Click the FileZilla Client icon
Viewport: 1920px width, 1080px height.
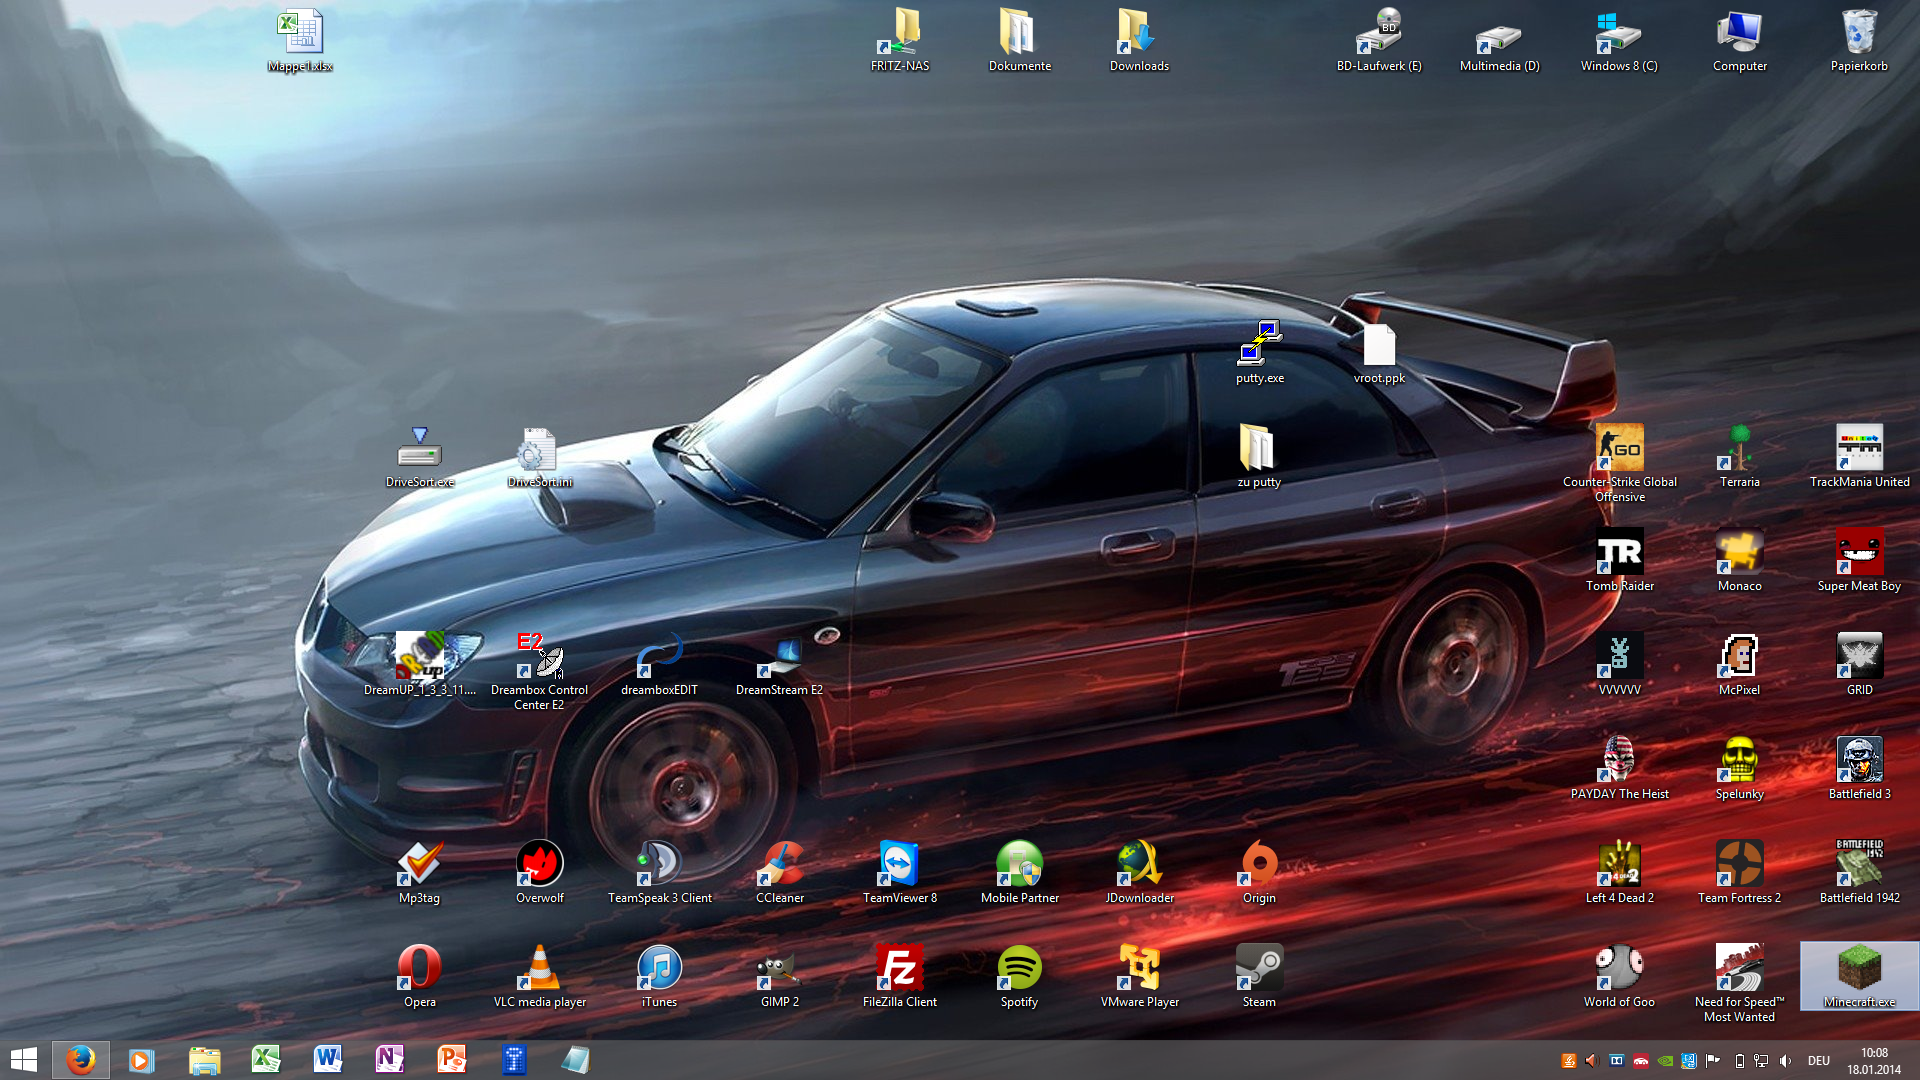coord(899,968)
